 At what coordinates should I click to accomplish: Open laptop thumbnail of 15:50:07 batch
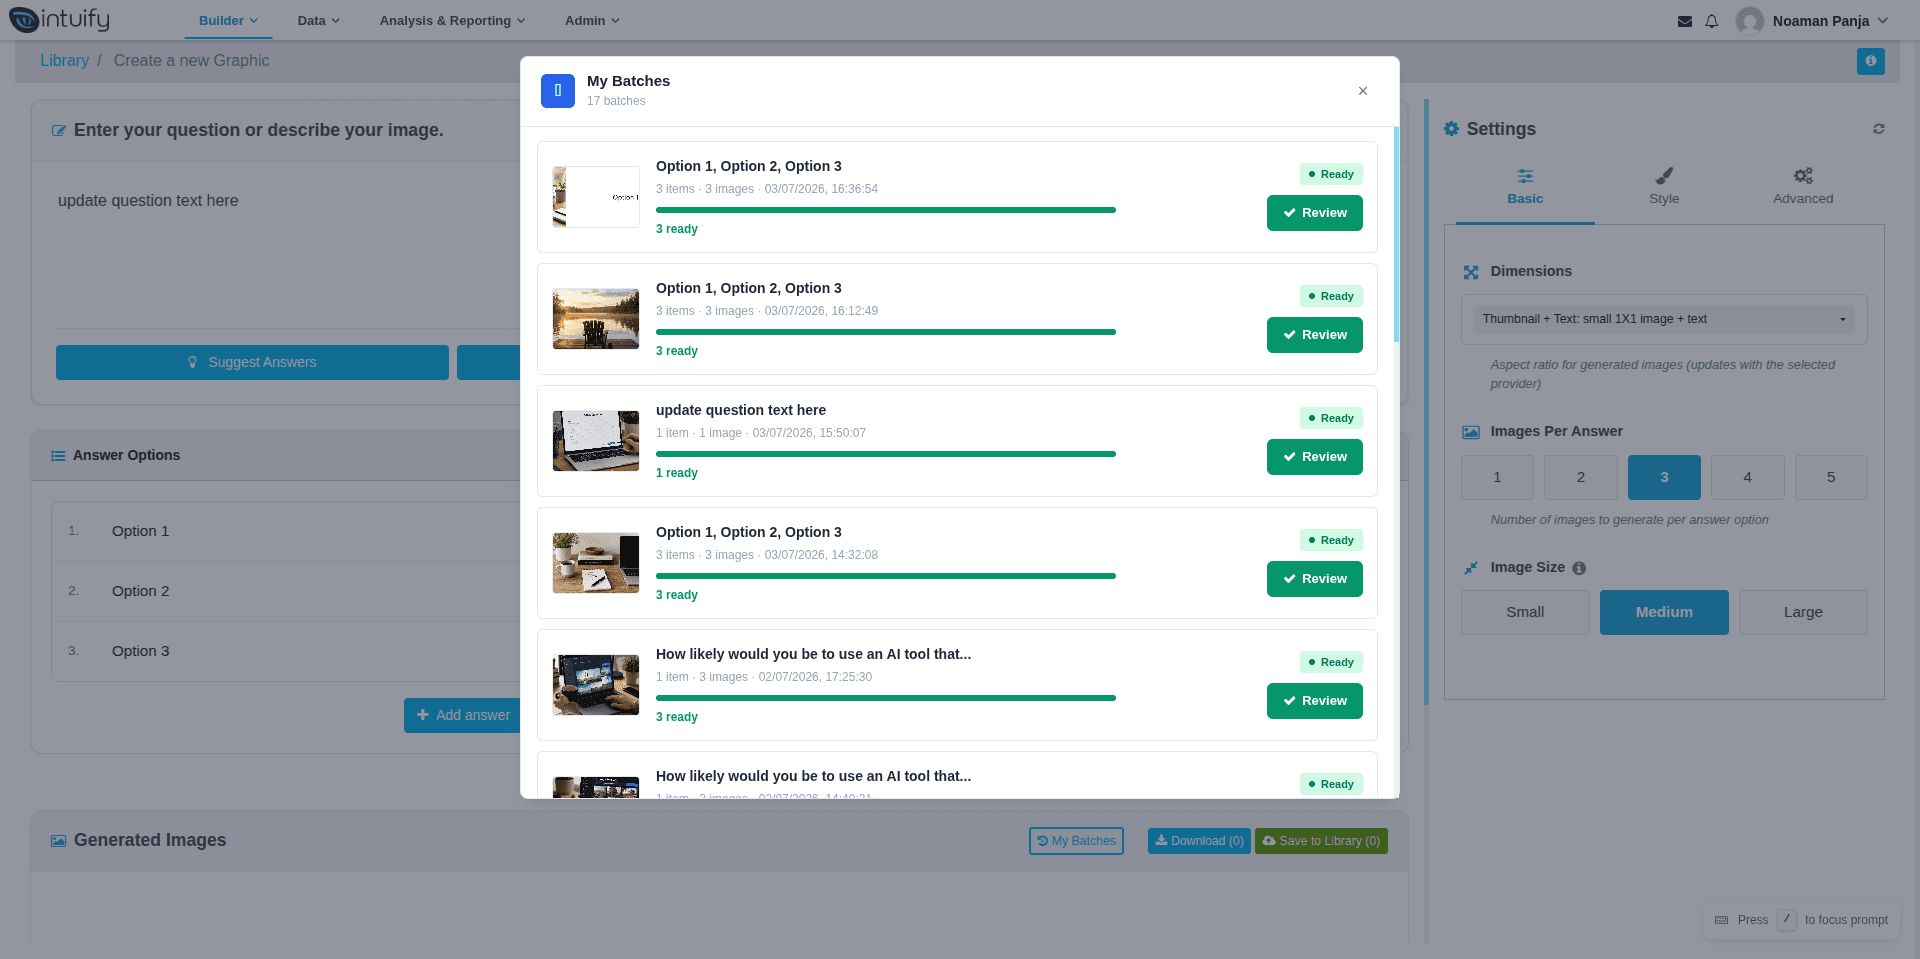[x=596, y=441]
